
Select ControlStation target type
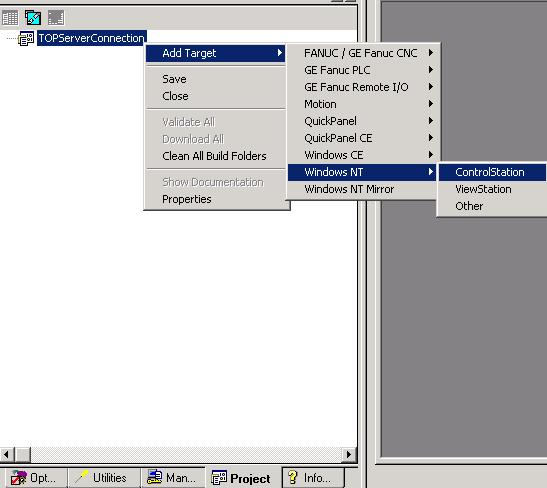(492, 172)
